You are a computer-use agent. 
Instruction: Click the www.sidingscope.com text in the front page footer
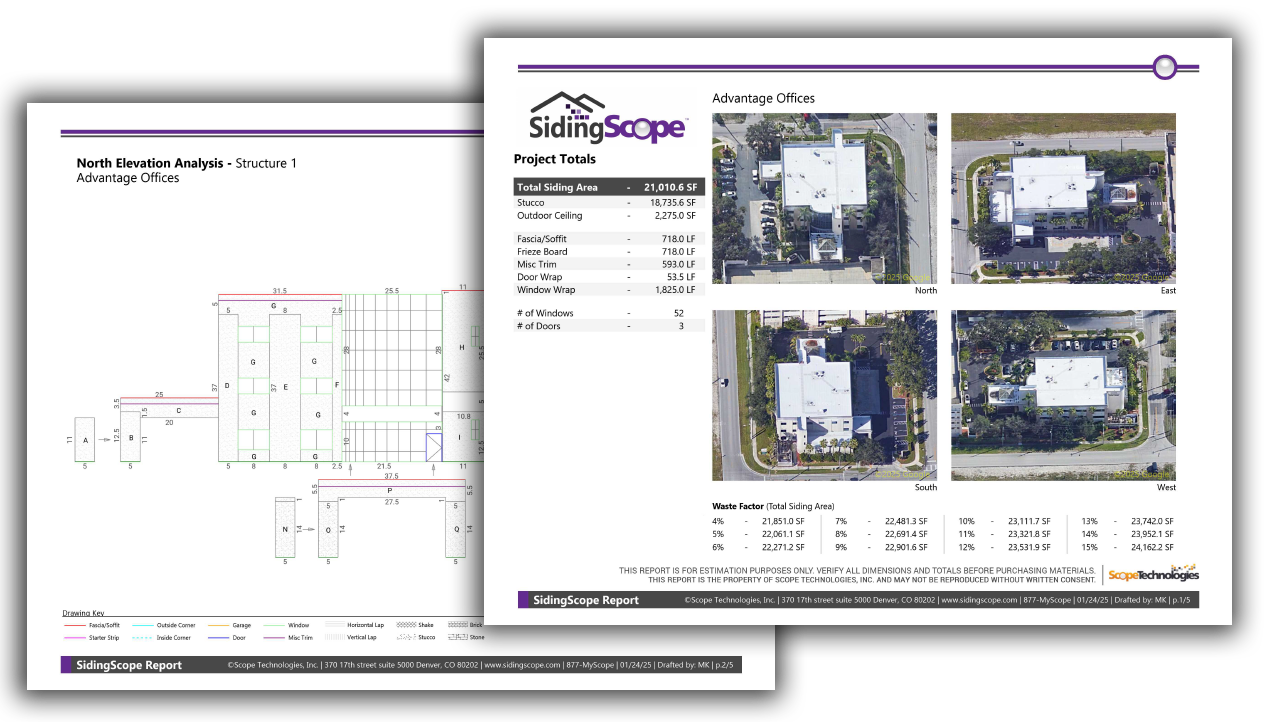click(x=978, y=600)
